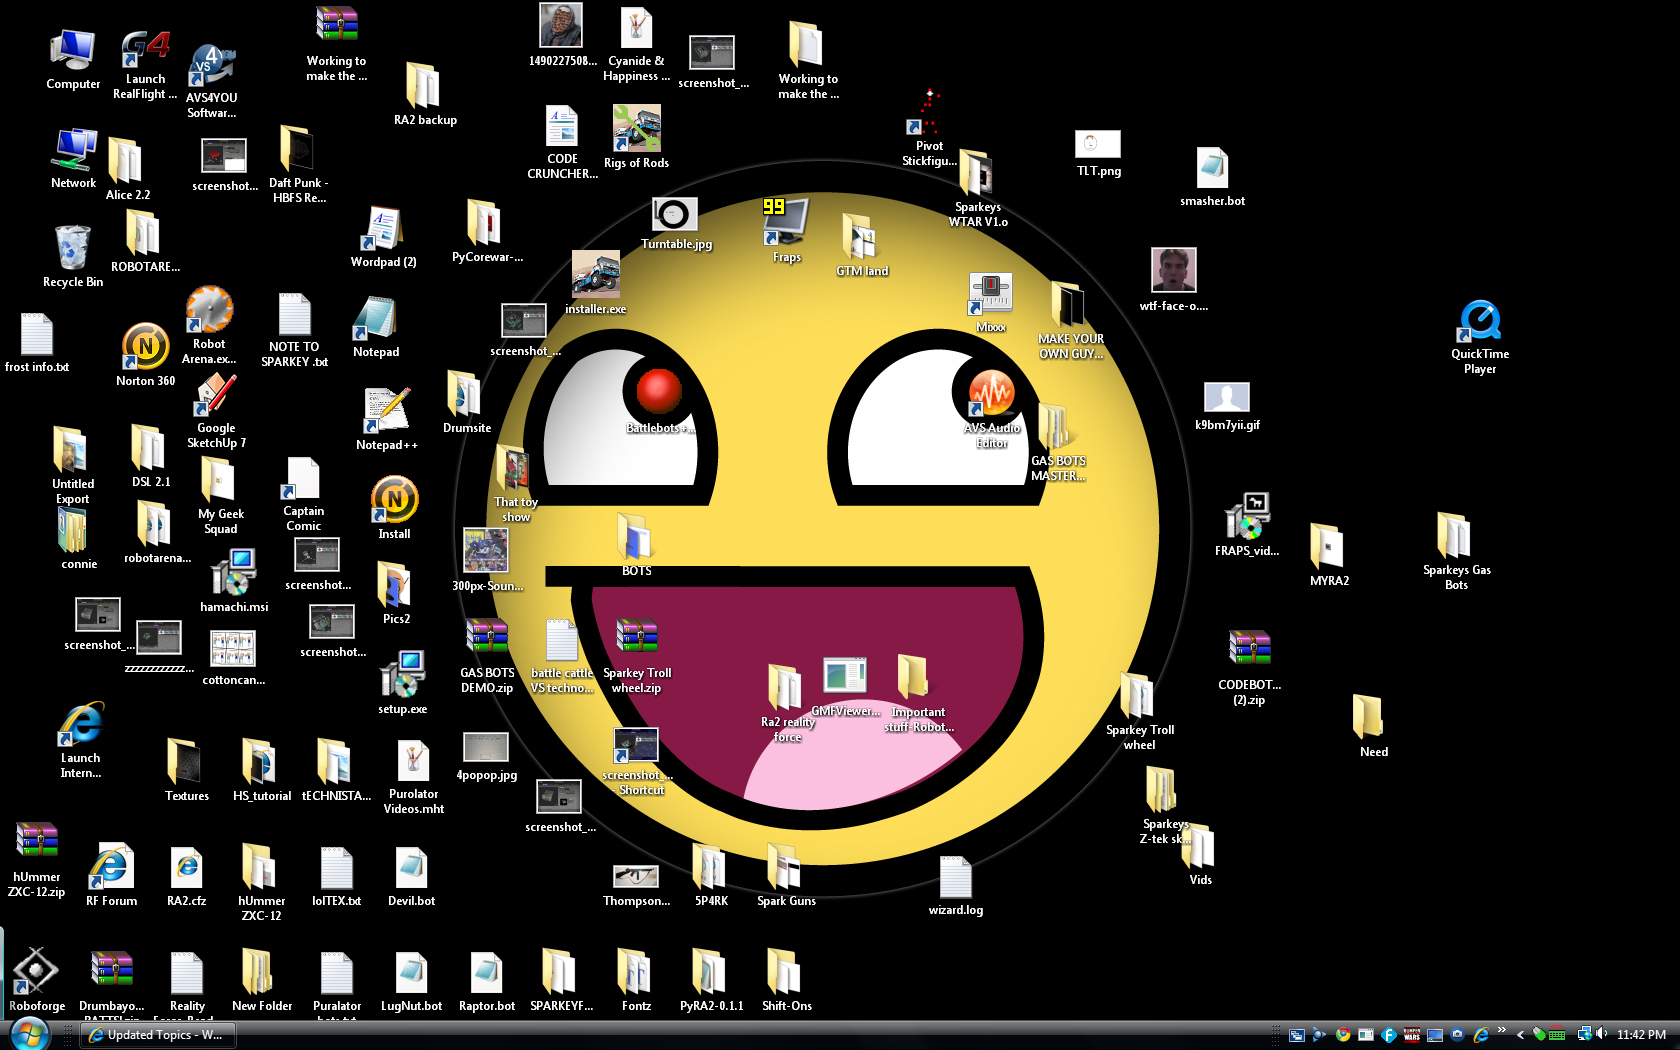Screen dimensions: 1680x1050
Task: Select the Mixxx shortcut
Action: pos(991,303)
